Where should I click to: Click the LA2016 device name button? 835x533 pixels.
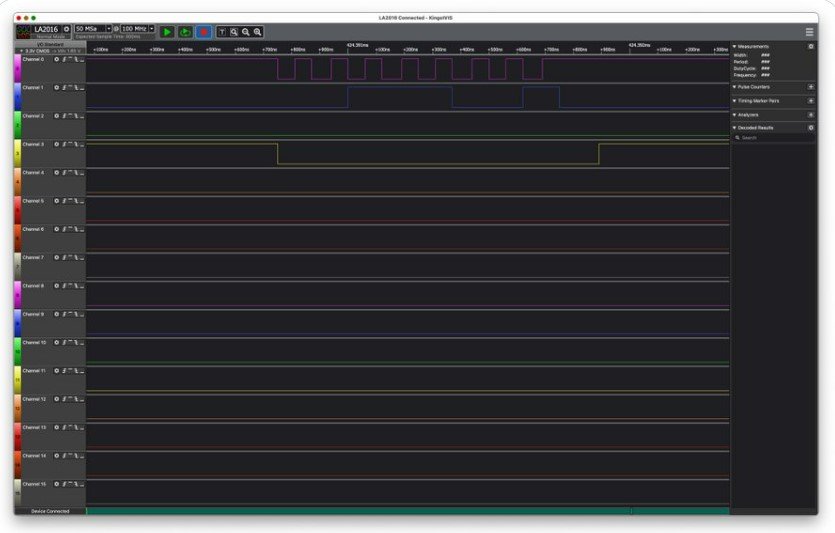(46, 30)
